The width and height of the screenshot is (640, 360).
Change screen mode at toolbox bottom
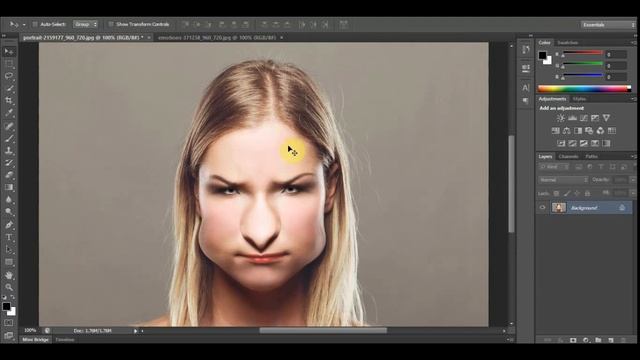pos(9,335)
